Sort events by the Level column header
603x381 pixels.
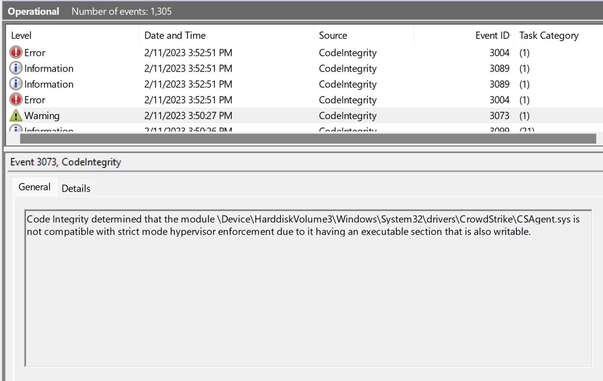[21, 35]
